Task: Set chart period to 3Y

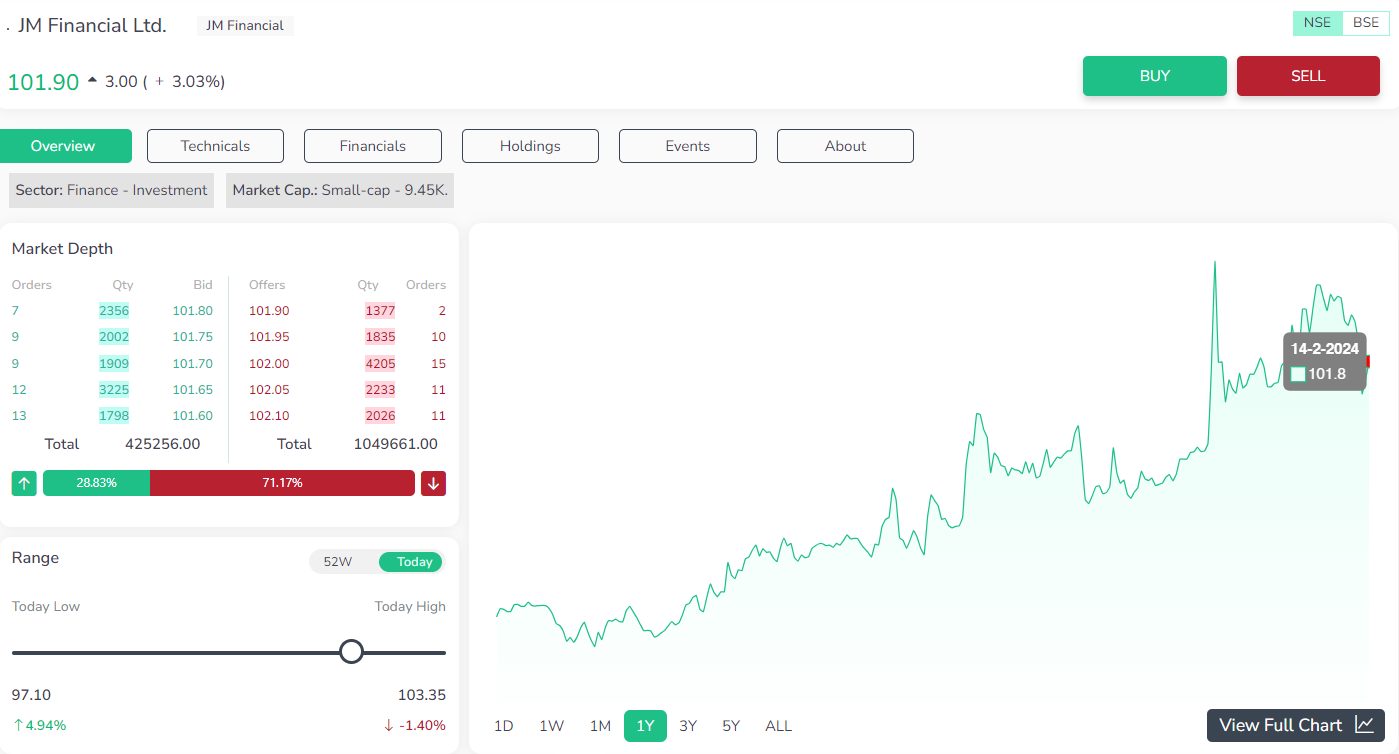Action: 688,726
